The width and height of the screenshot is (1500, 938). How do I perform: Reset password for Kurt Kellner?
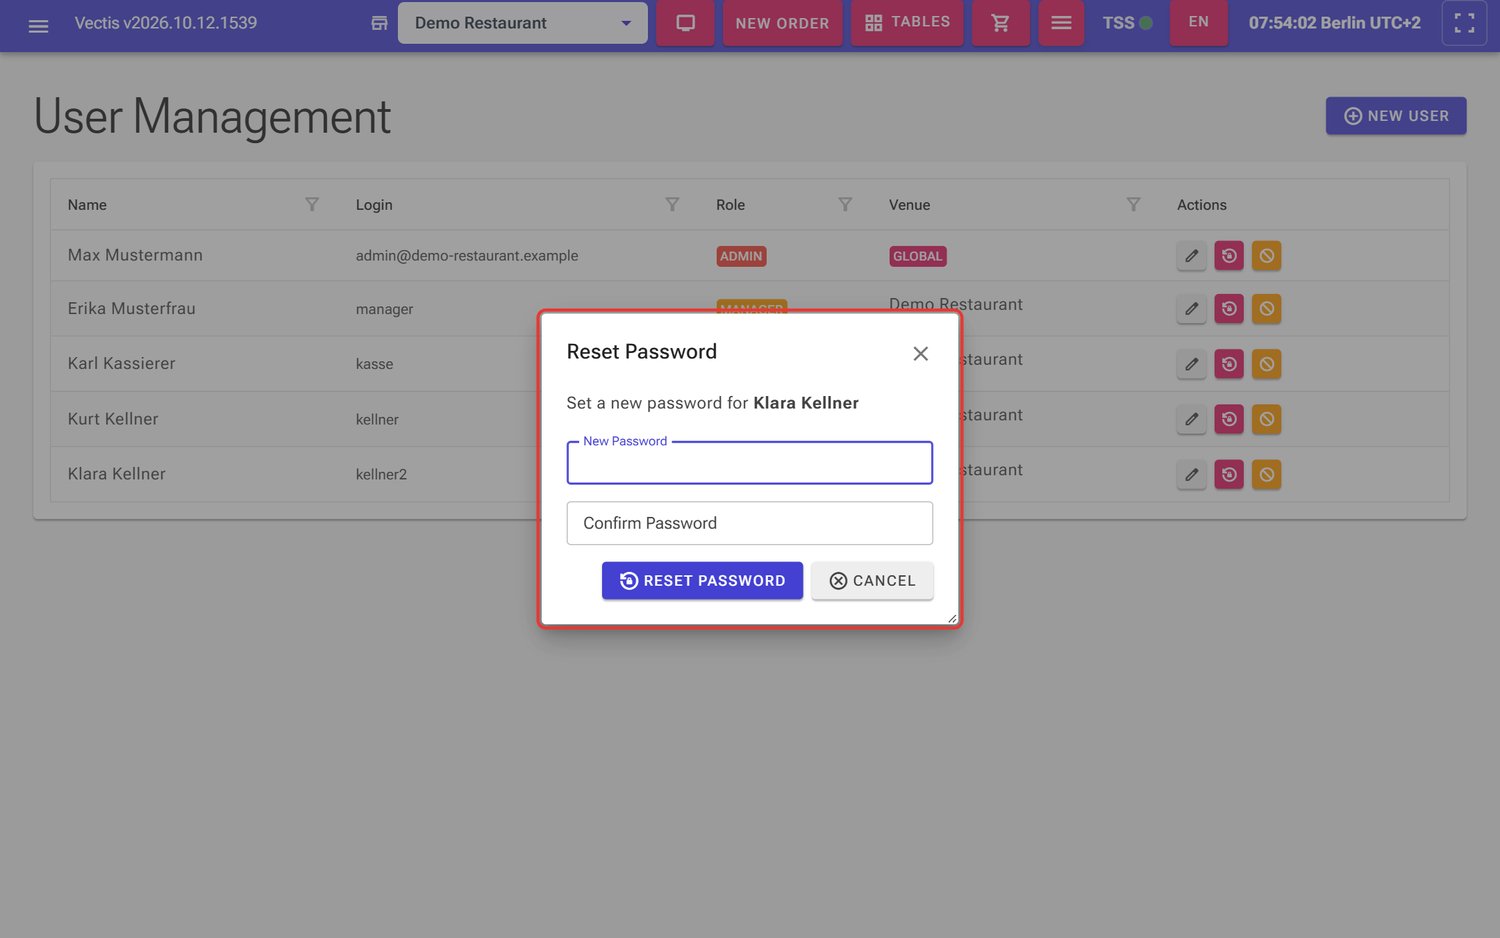pyautogui.click(x=1229, y=419)
